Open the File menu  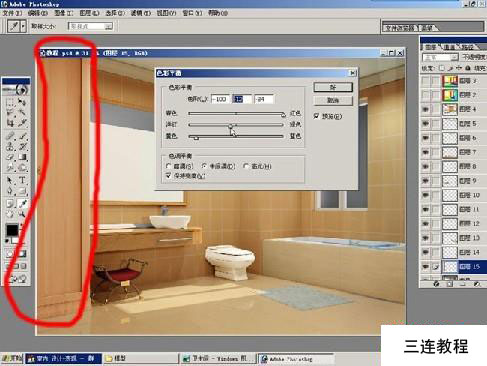[x=12, y=13]
